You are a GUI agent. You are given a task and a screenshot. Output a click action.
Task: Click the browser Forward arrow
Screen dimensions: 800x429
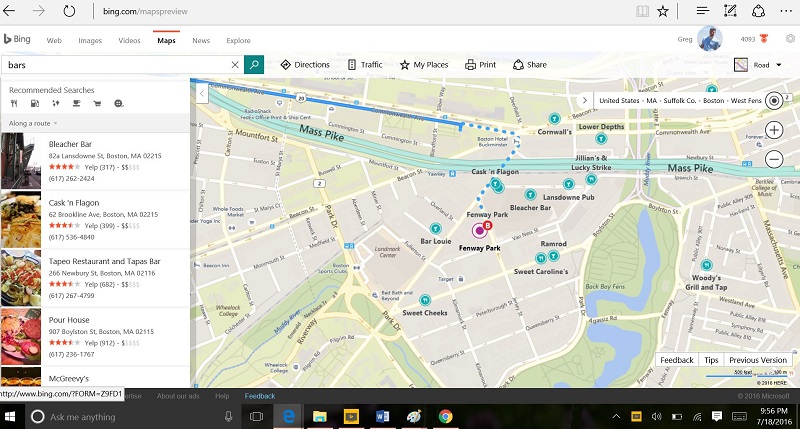(39, 11)
